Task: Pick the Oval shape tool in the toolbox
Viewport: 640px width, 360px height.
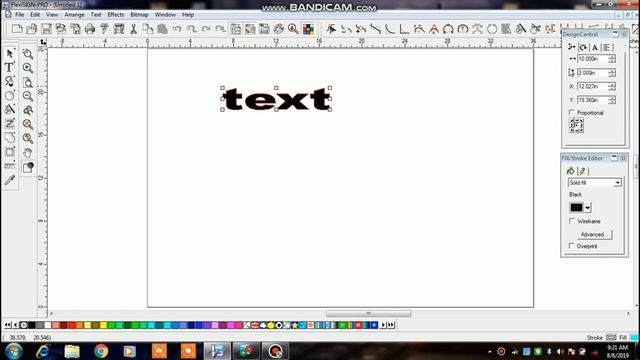Action: [x=9, y=96]
